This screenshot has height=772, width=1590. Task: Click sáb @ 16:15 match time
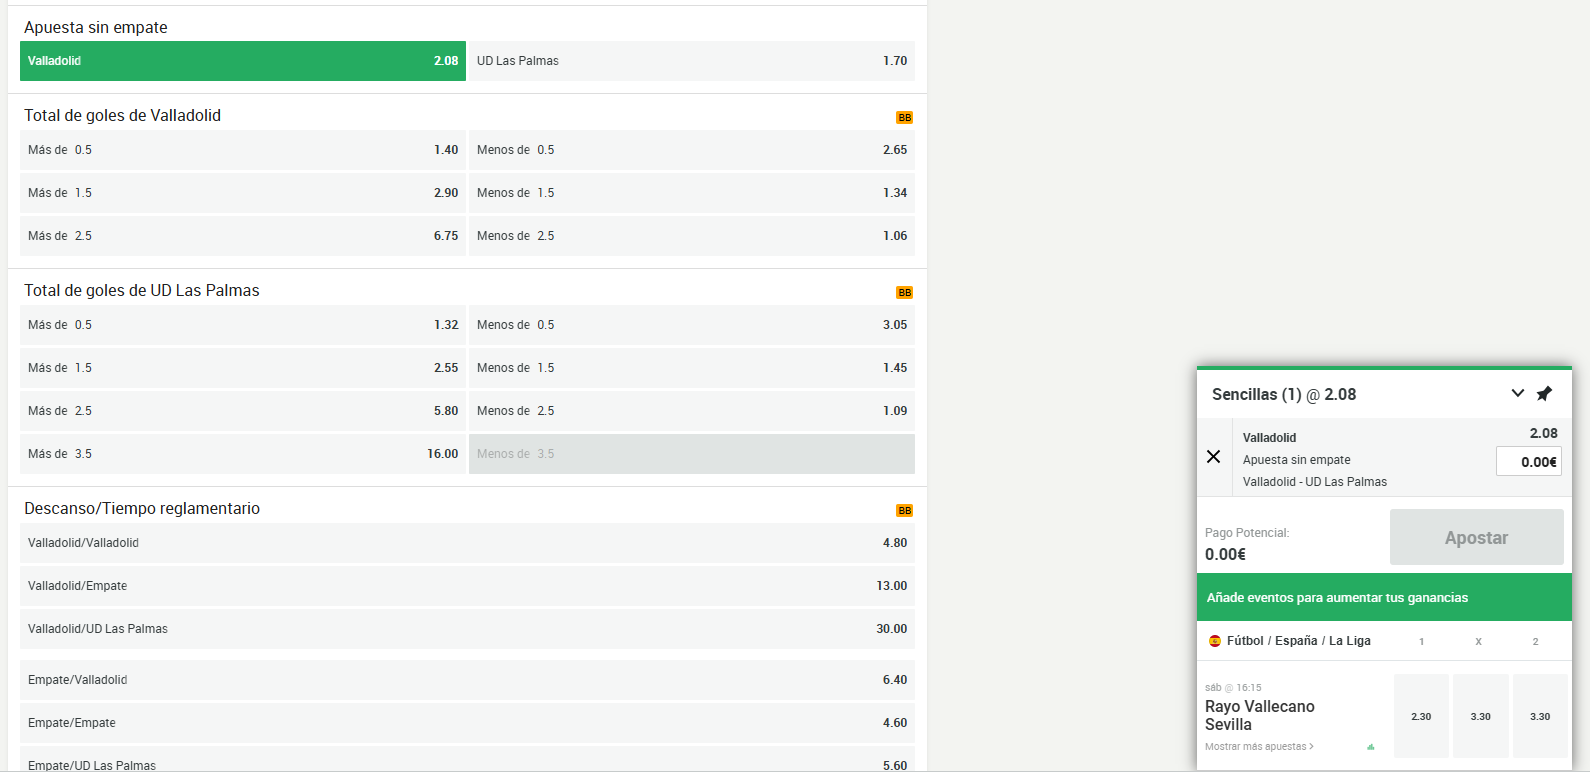tap(1233, 688)
